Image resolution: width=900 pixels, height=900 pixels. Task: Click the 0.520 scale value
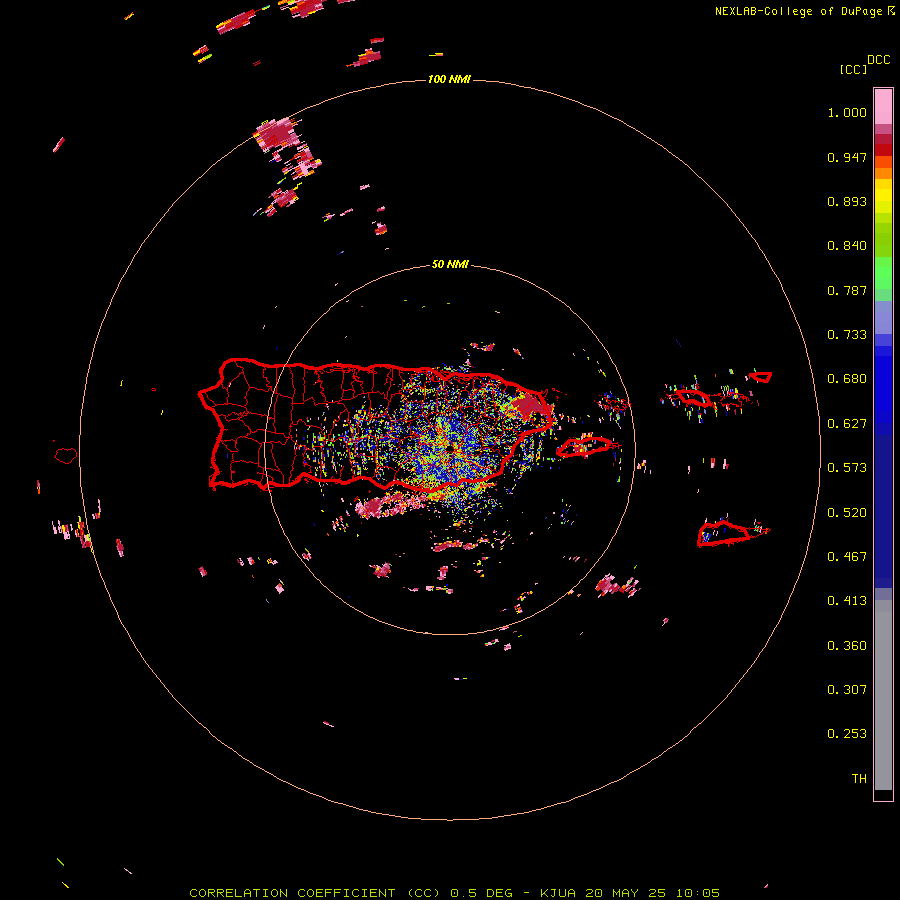point(847,513)
